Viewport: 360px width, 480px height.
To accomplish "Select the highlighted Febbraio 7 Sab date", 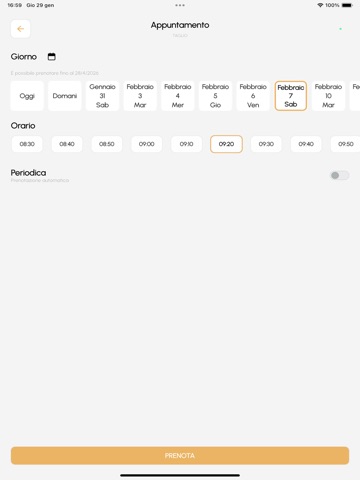I will pyautogui.click(x=291, y=96).
